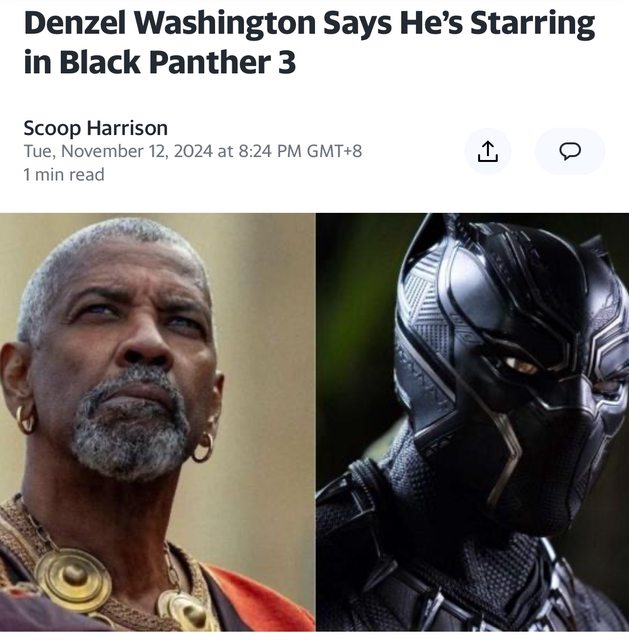Open the Black Panther mask photo
Screen dimensions: 629x640
pos(472,422)
